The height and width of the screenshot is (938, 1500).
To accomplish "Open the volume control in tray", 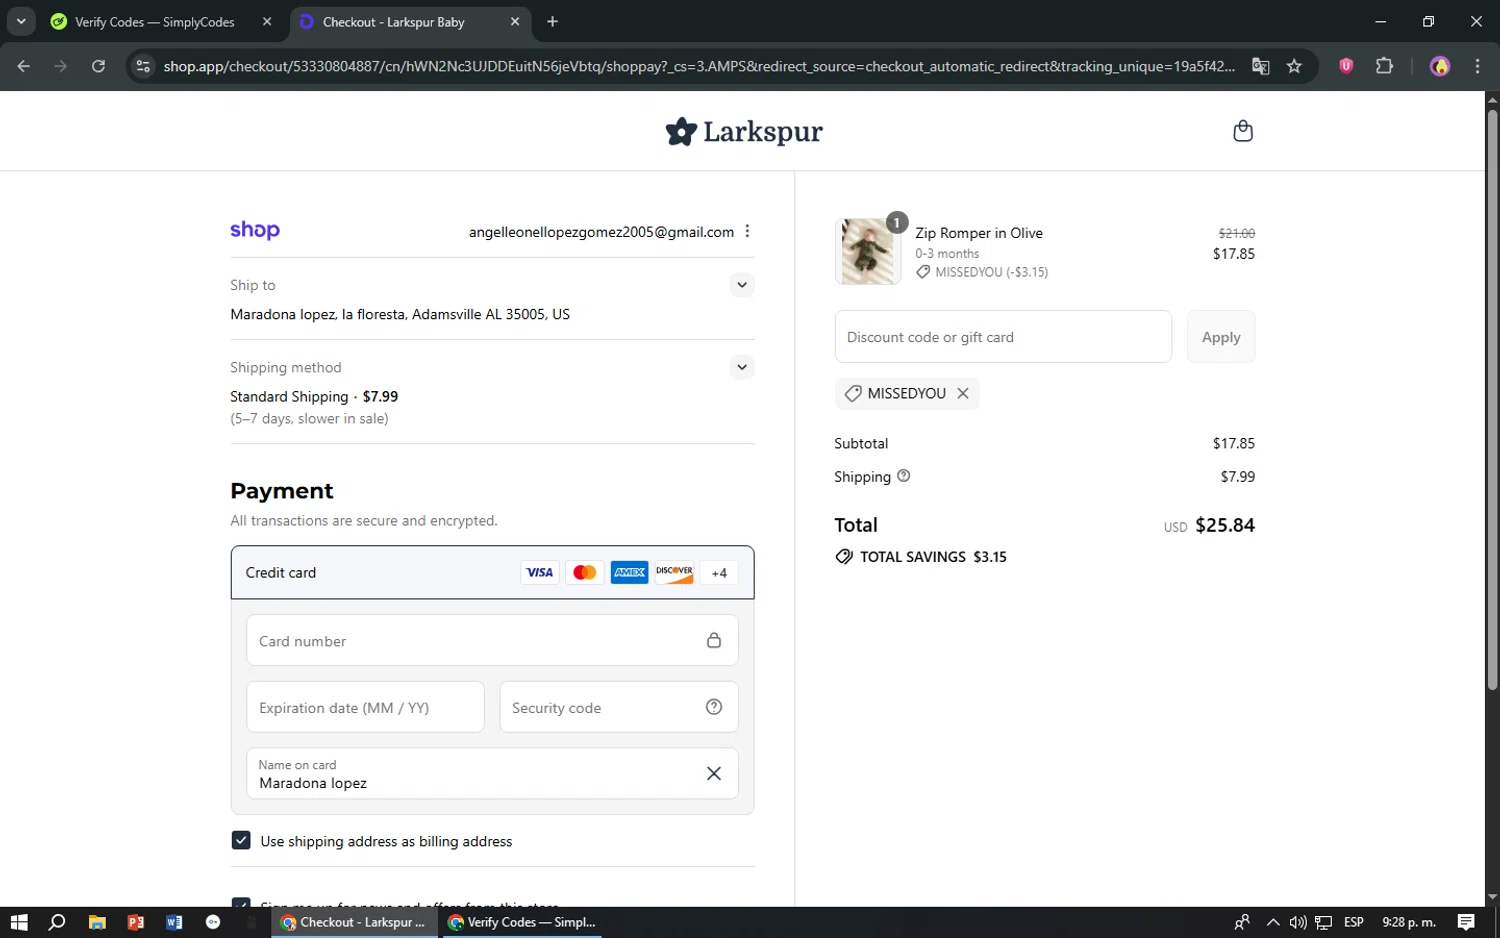I will click(1298, 922).
